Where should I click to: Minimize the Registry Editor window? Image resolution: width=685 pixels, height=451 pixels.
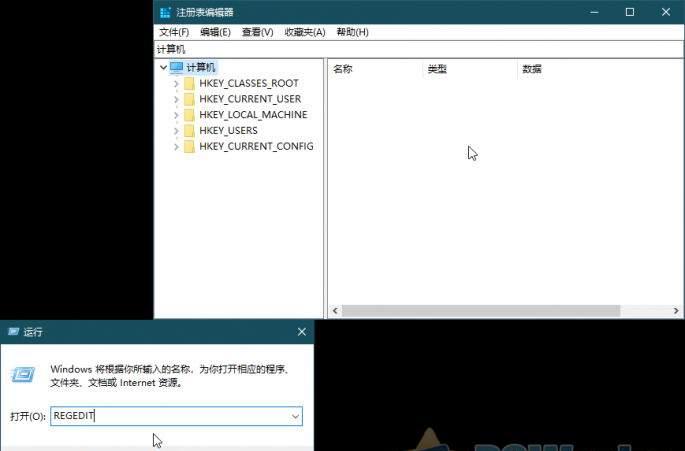pyautogui.click(x=594, y=12)
